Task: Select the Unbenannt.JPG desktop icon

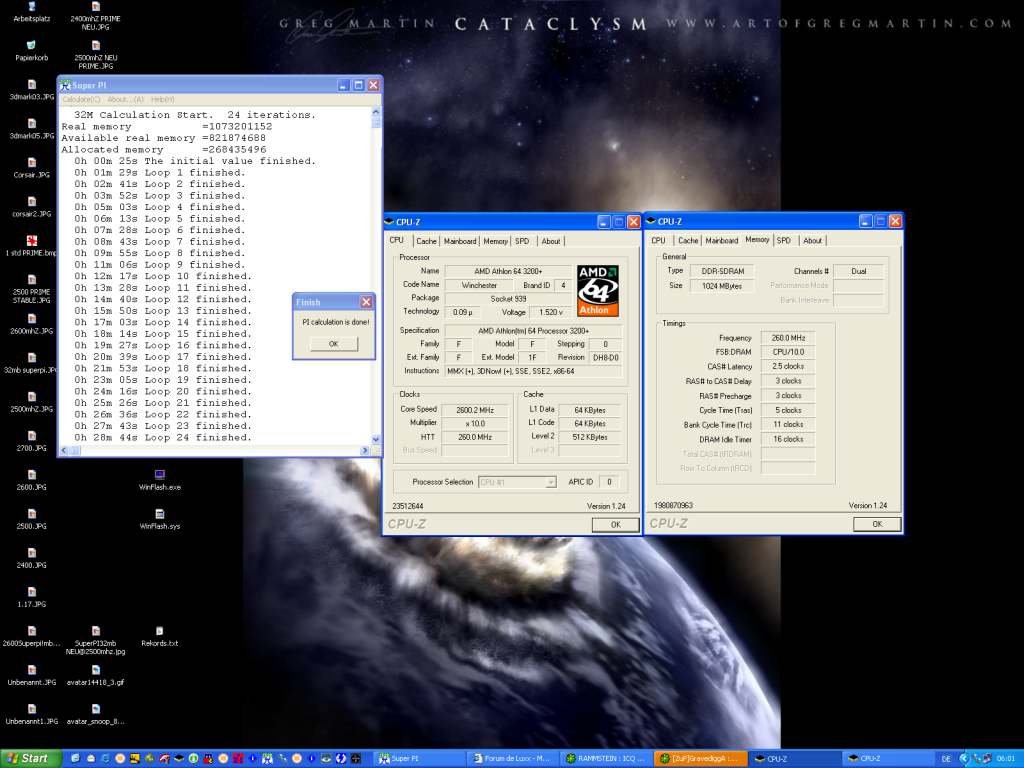Action: [31, 676]
